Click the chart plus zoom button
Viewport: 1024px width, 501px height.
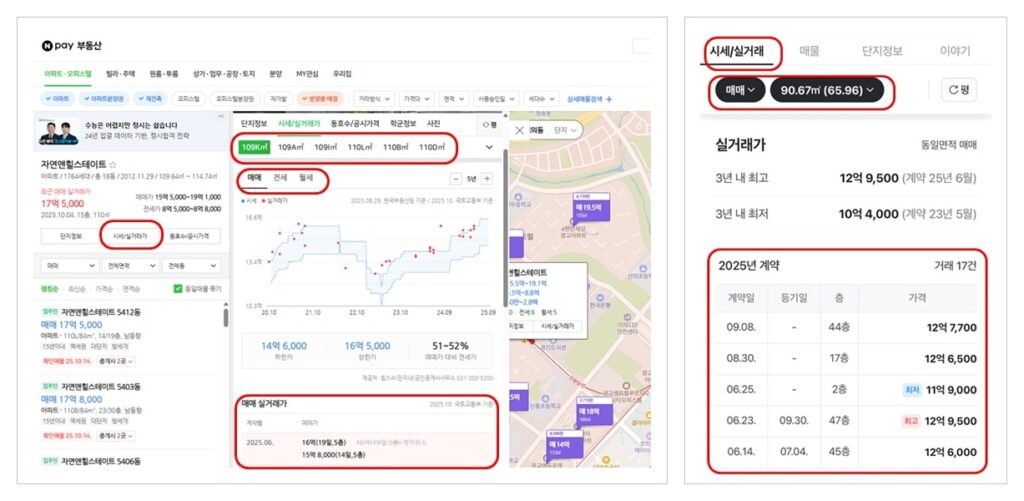(x=487, y=178)
